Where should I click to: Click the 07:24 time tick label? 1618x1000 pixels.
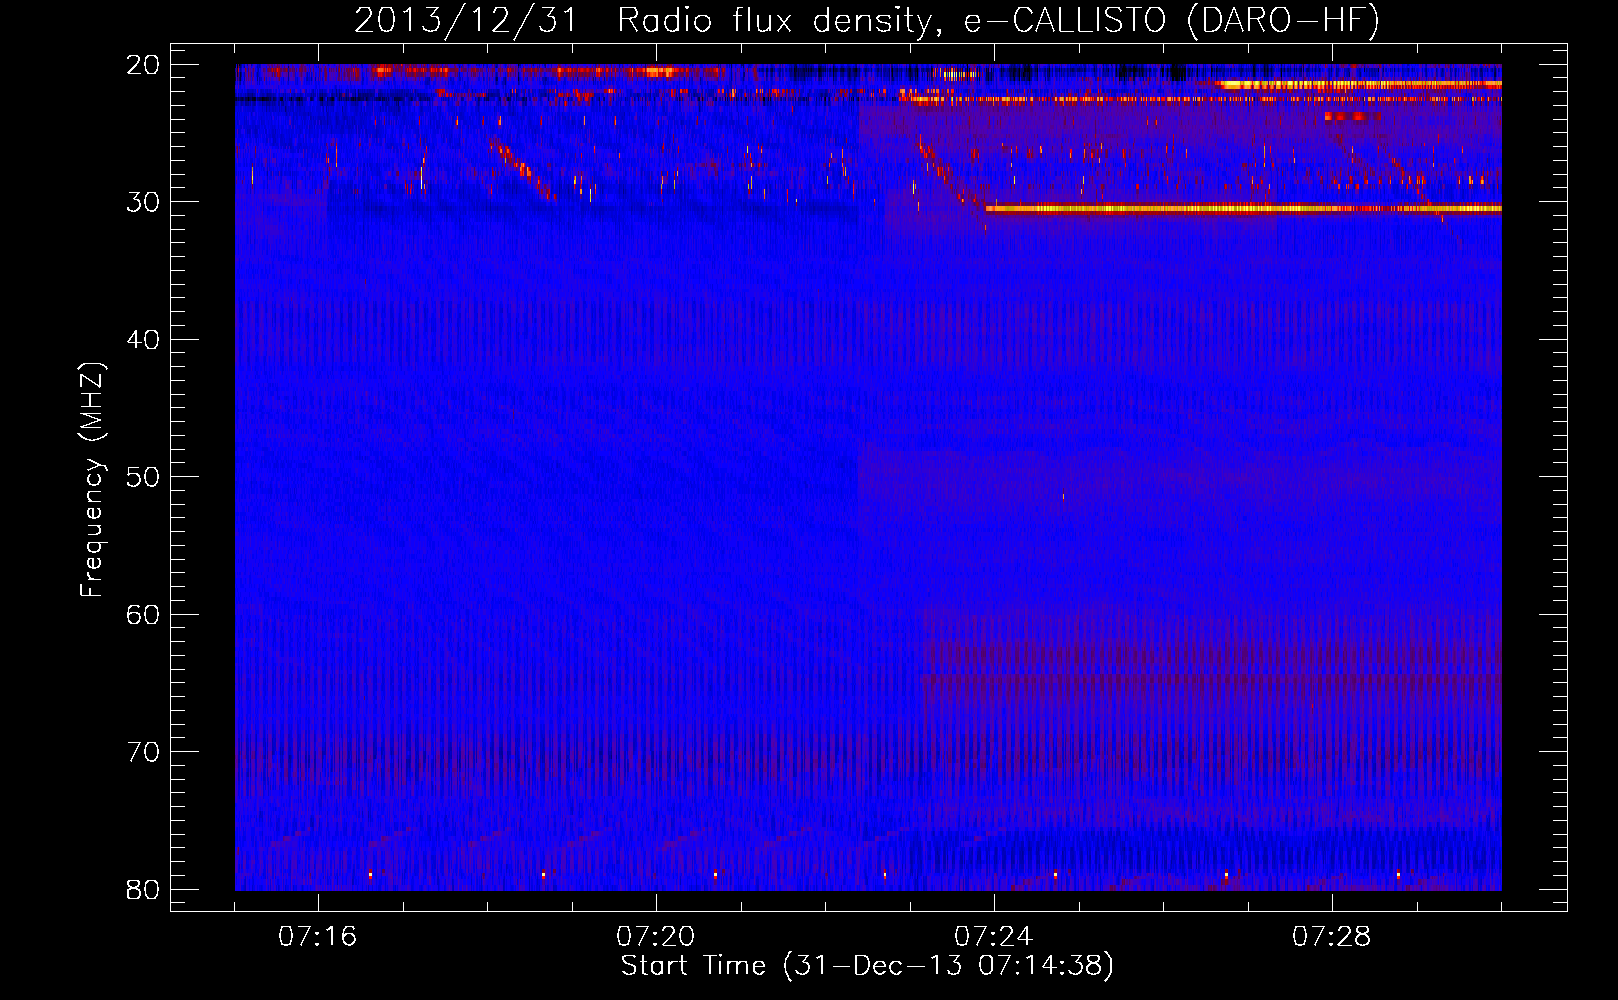[x=994, y=937]
